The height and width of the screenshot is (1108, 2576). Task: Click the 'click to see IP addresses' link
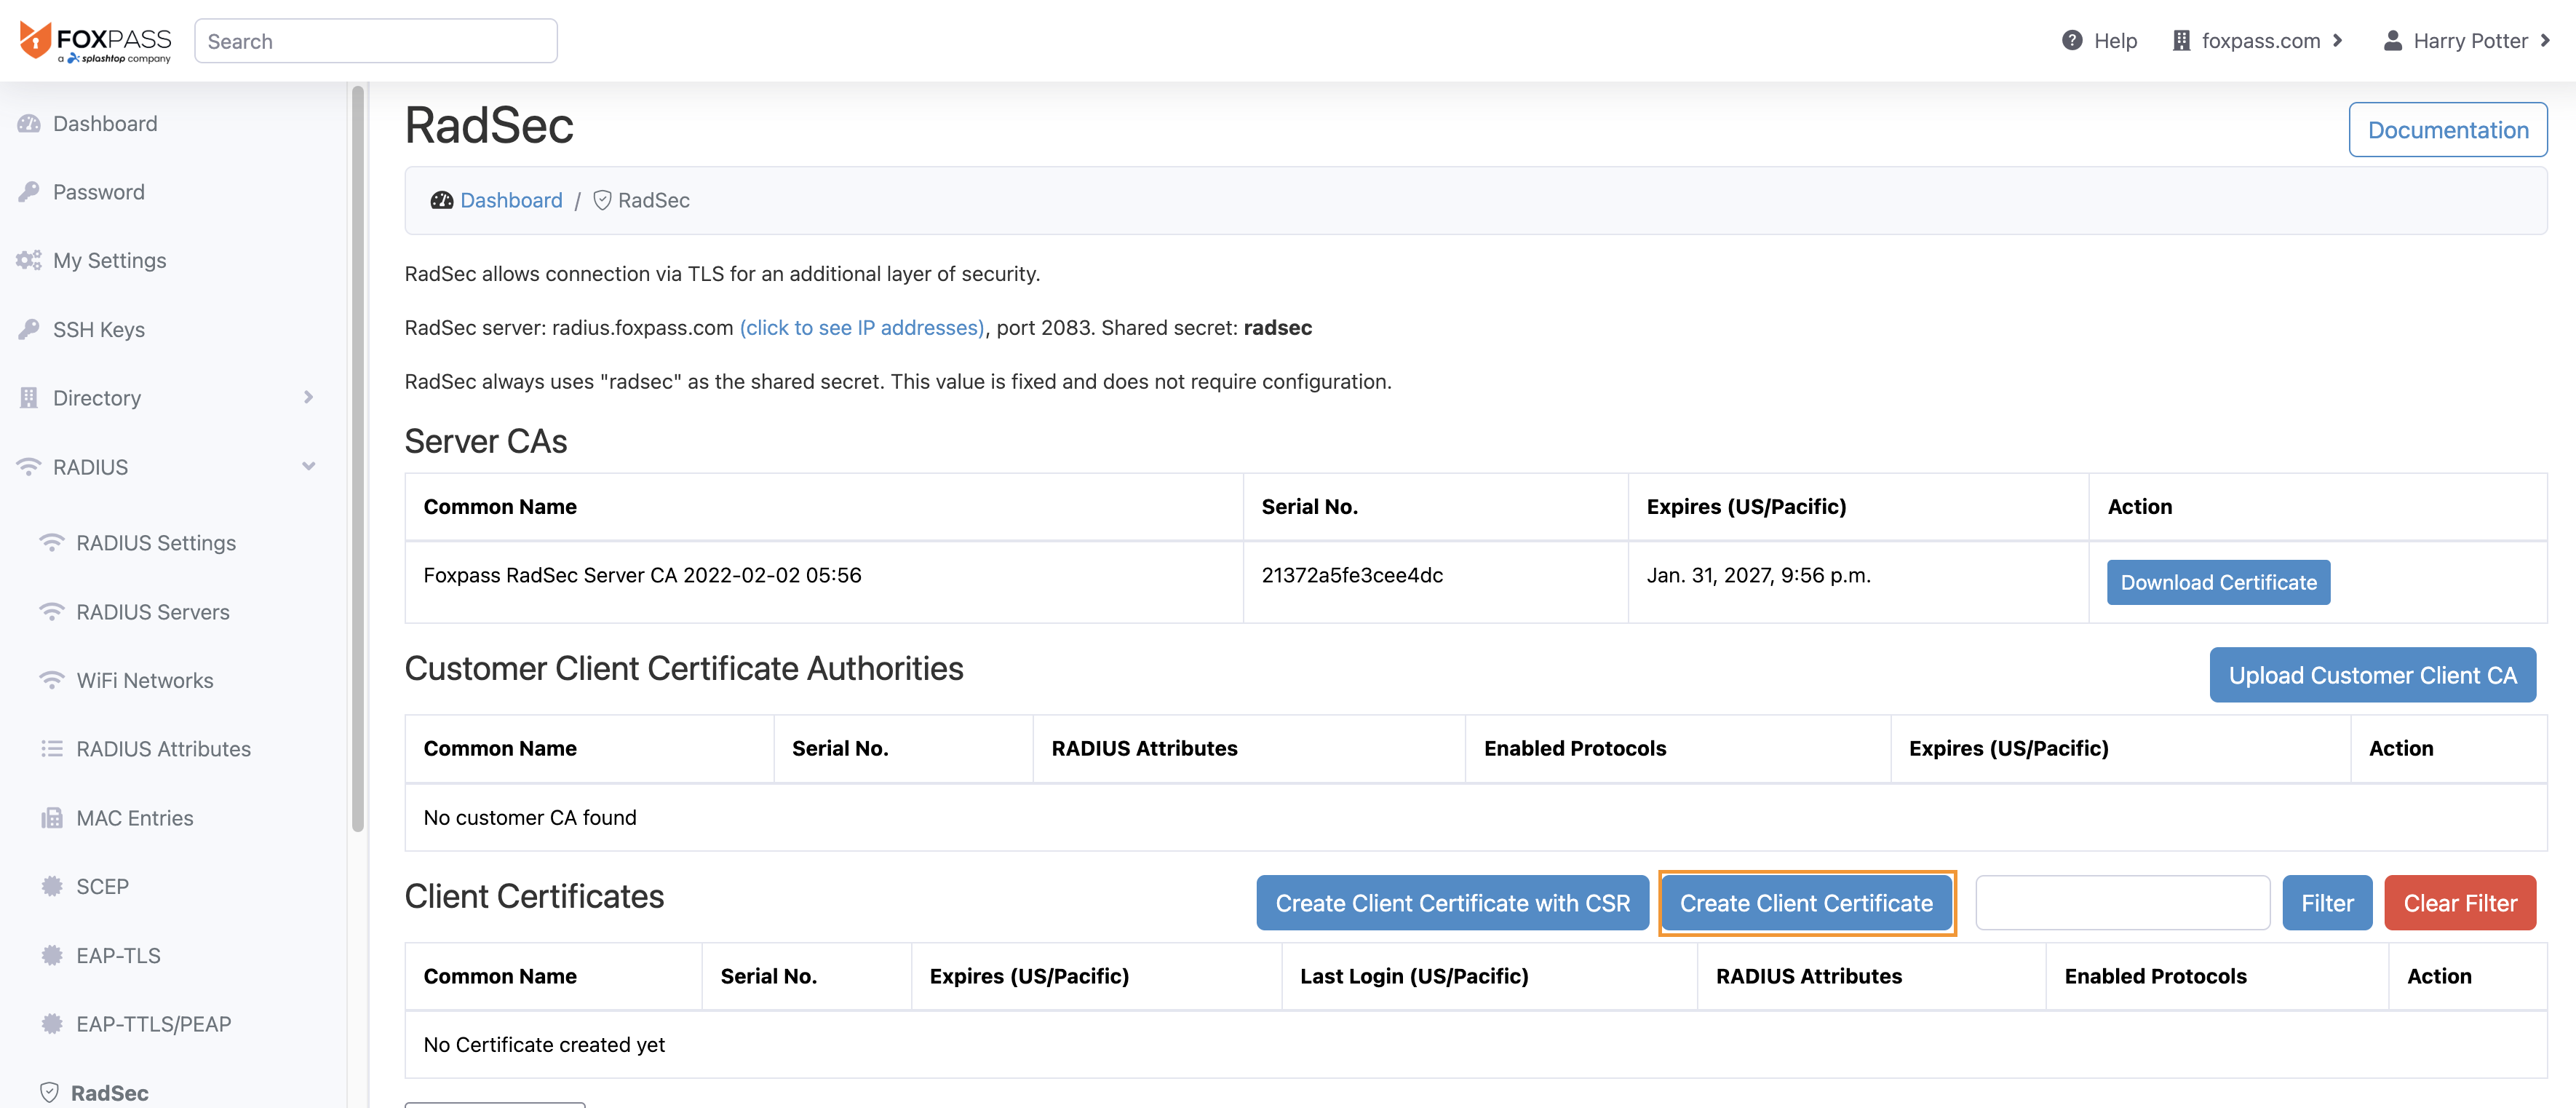pyautogui.click(x=862, y=328)
